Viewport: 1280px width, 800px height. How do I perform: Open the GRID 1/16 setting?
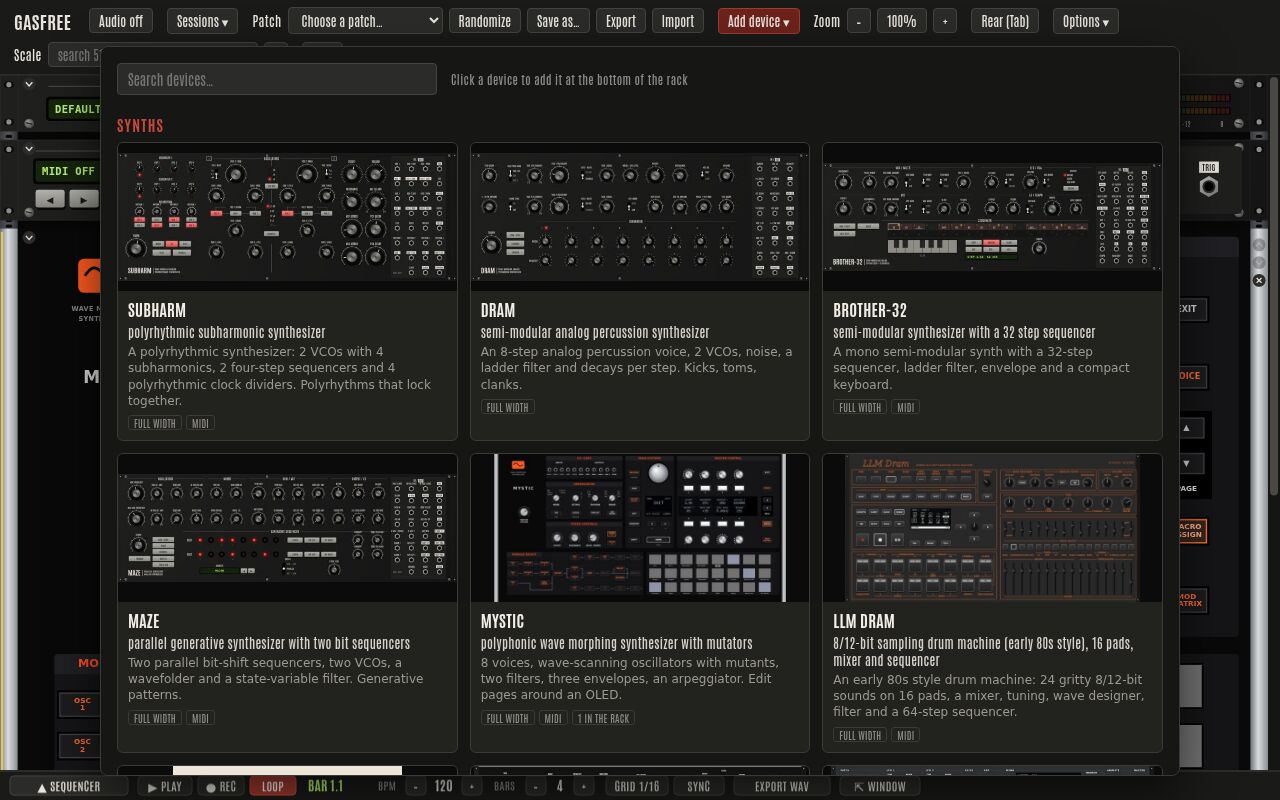(x=637, y=787)
